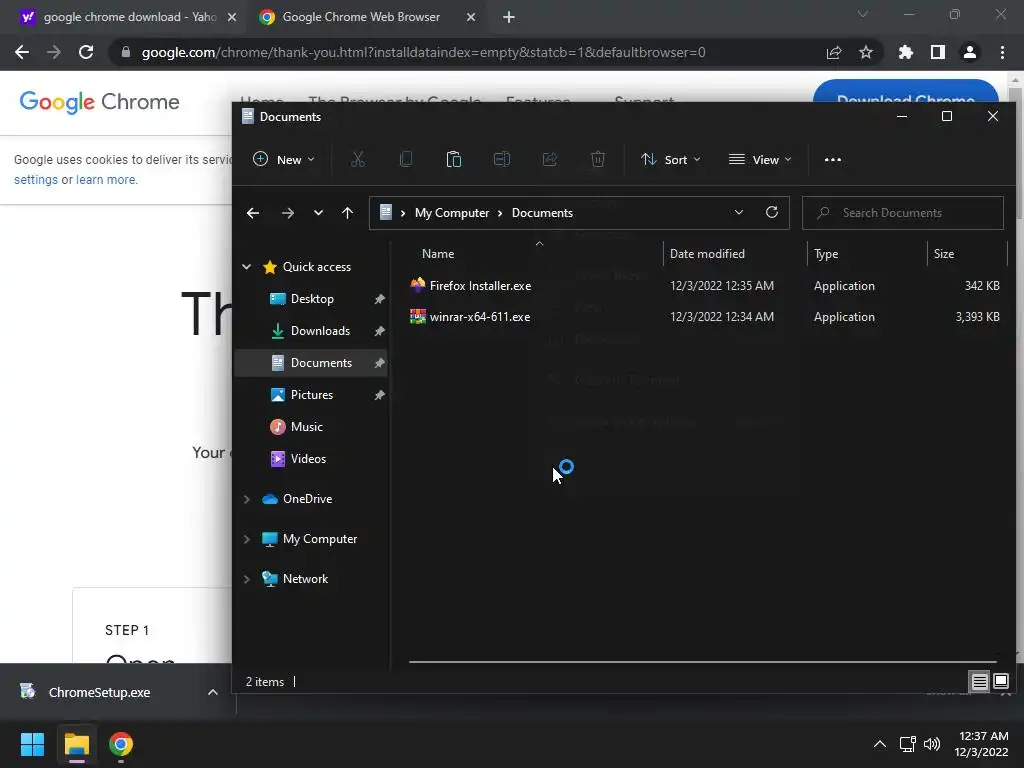Collapse the Quick access tree node

click(x=247, y=266)
